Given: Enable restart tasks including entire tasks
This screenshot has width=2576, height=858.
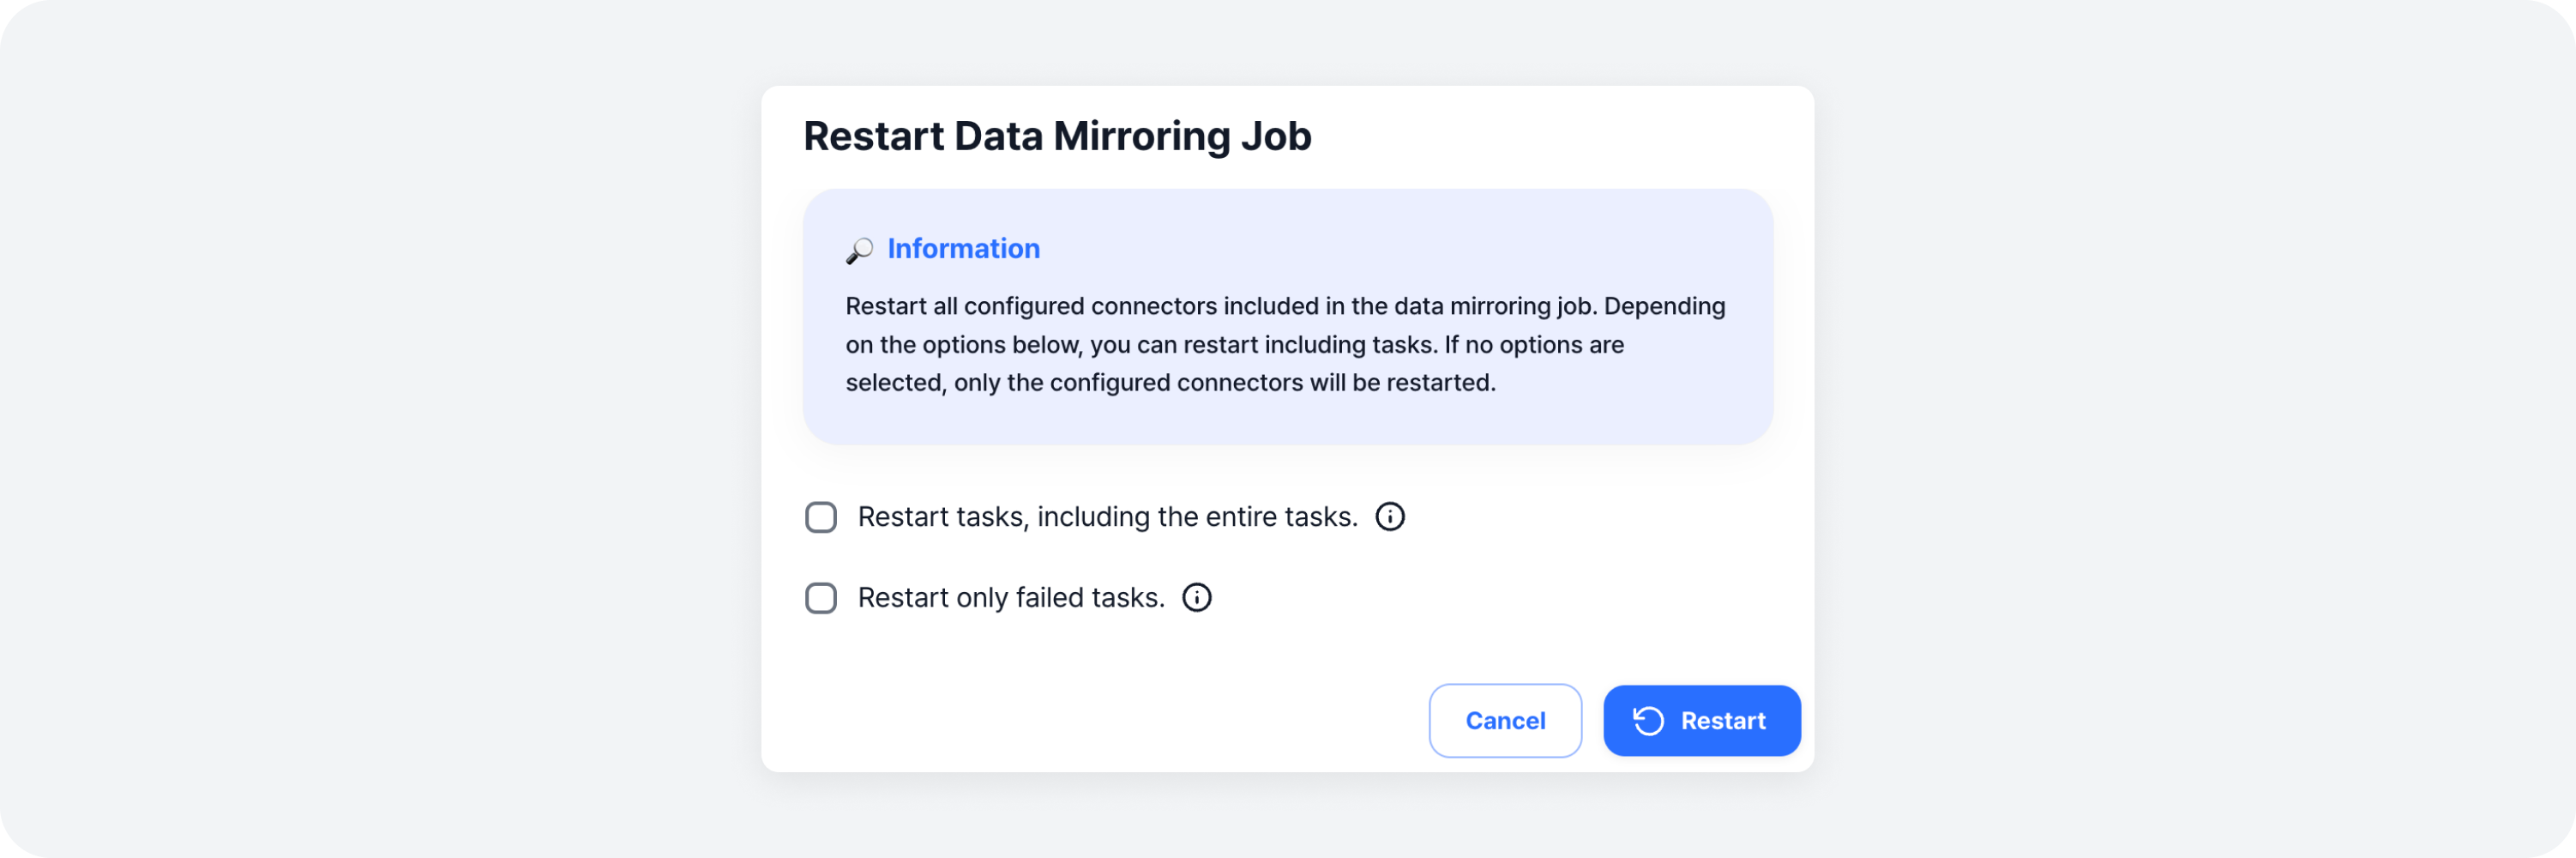Looking at the screenshot, I should tap(820, 517).
